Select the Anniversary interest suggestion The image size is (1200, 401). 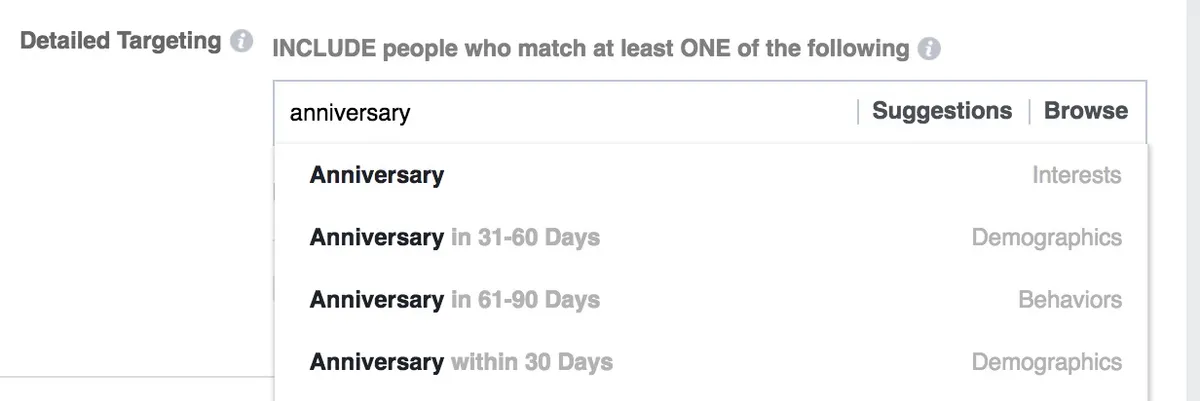pos(377,175)
